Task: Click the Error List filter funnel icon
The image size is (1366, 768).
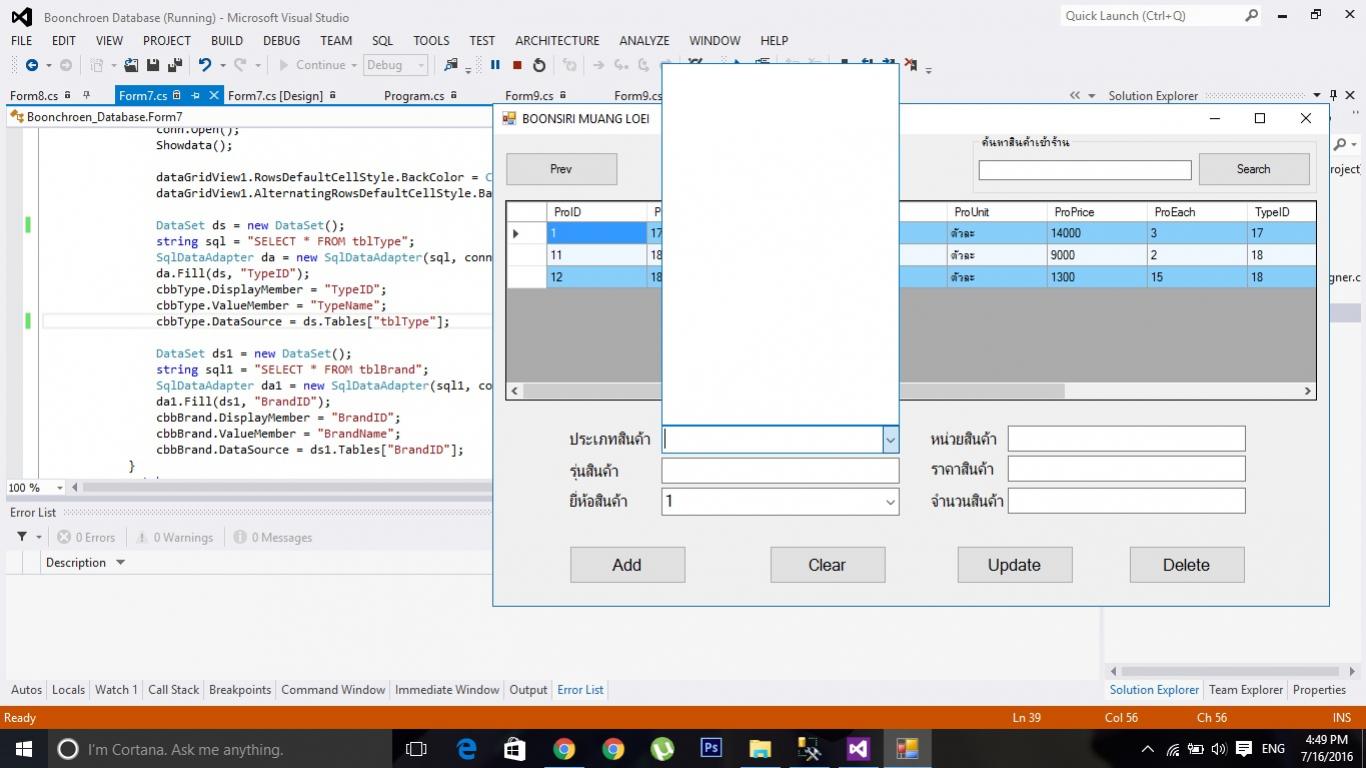Action: [22, 537]
